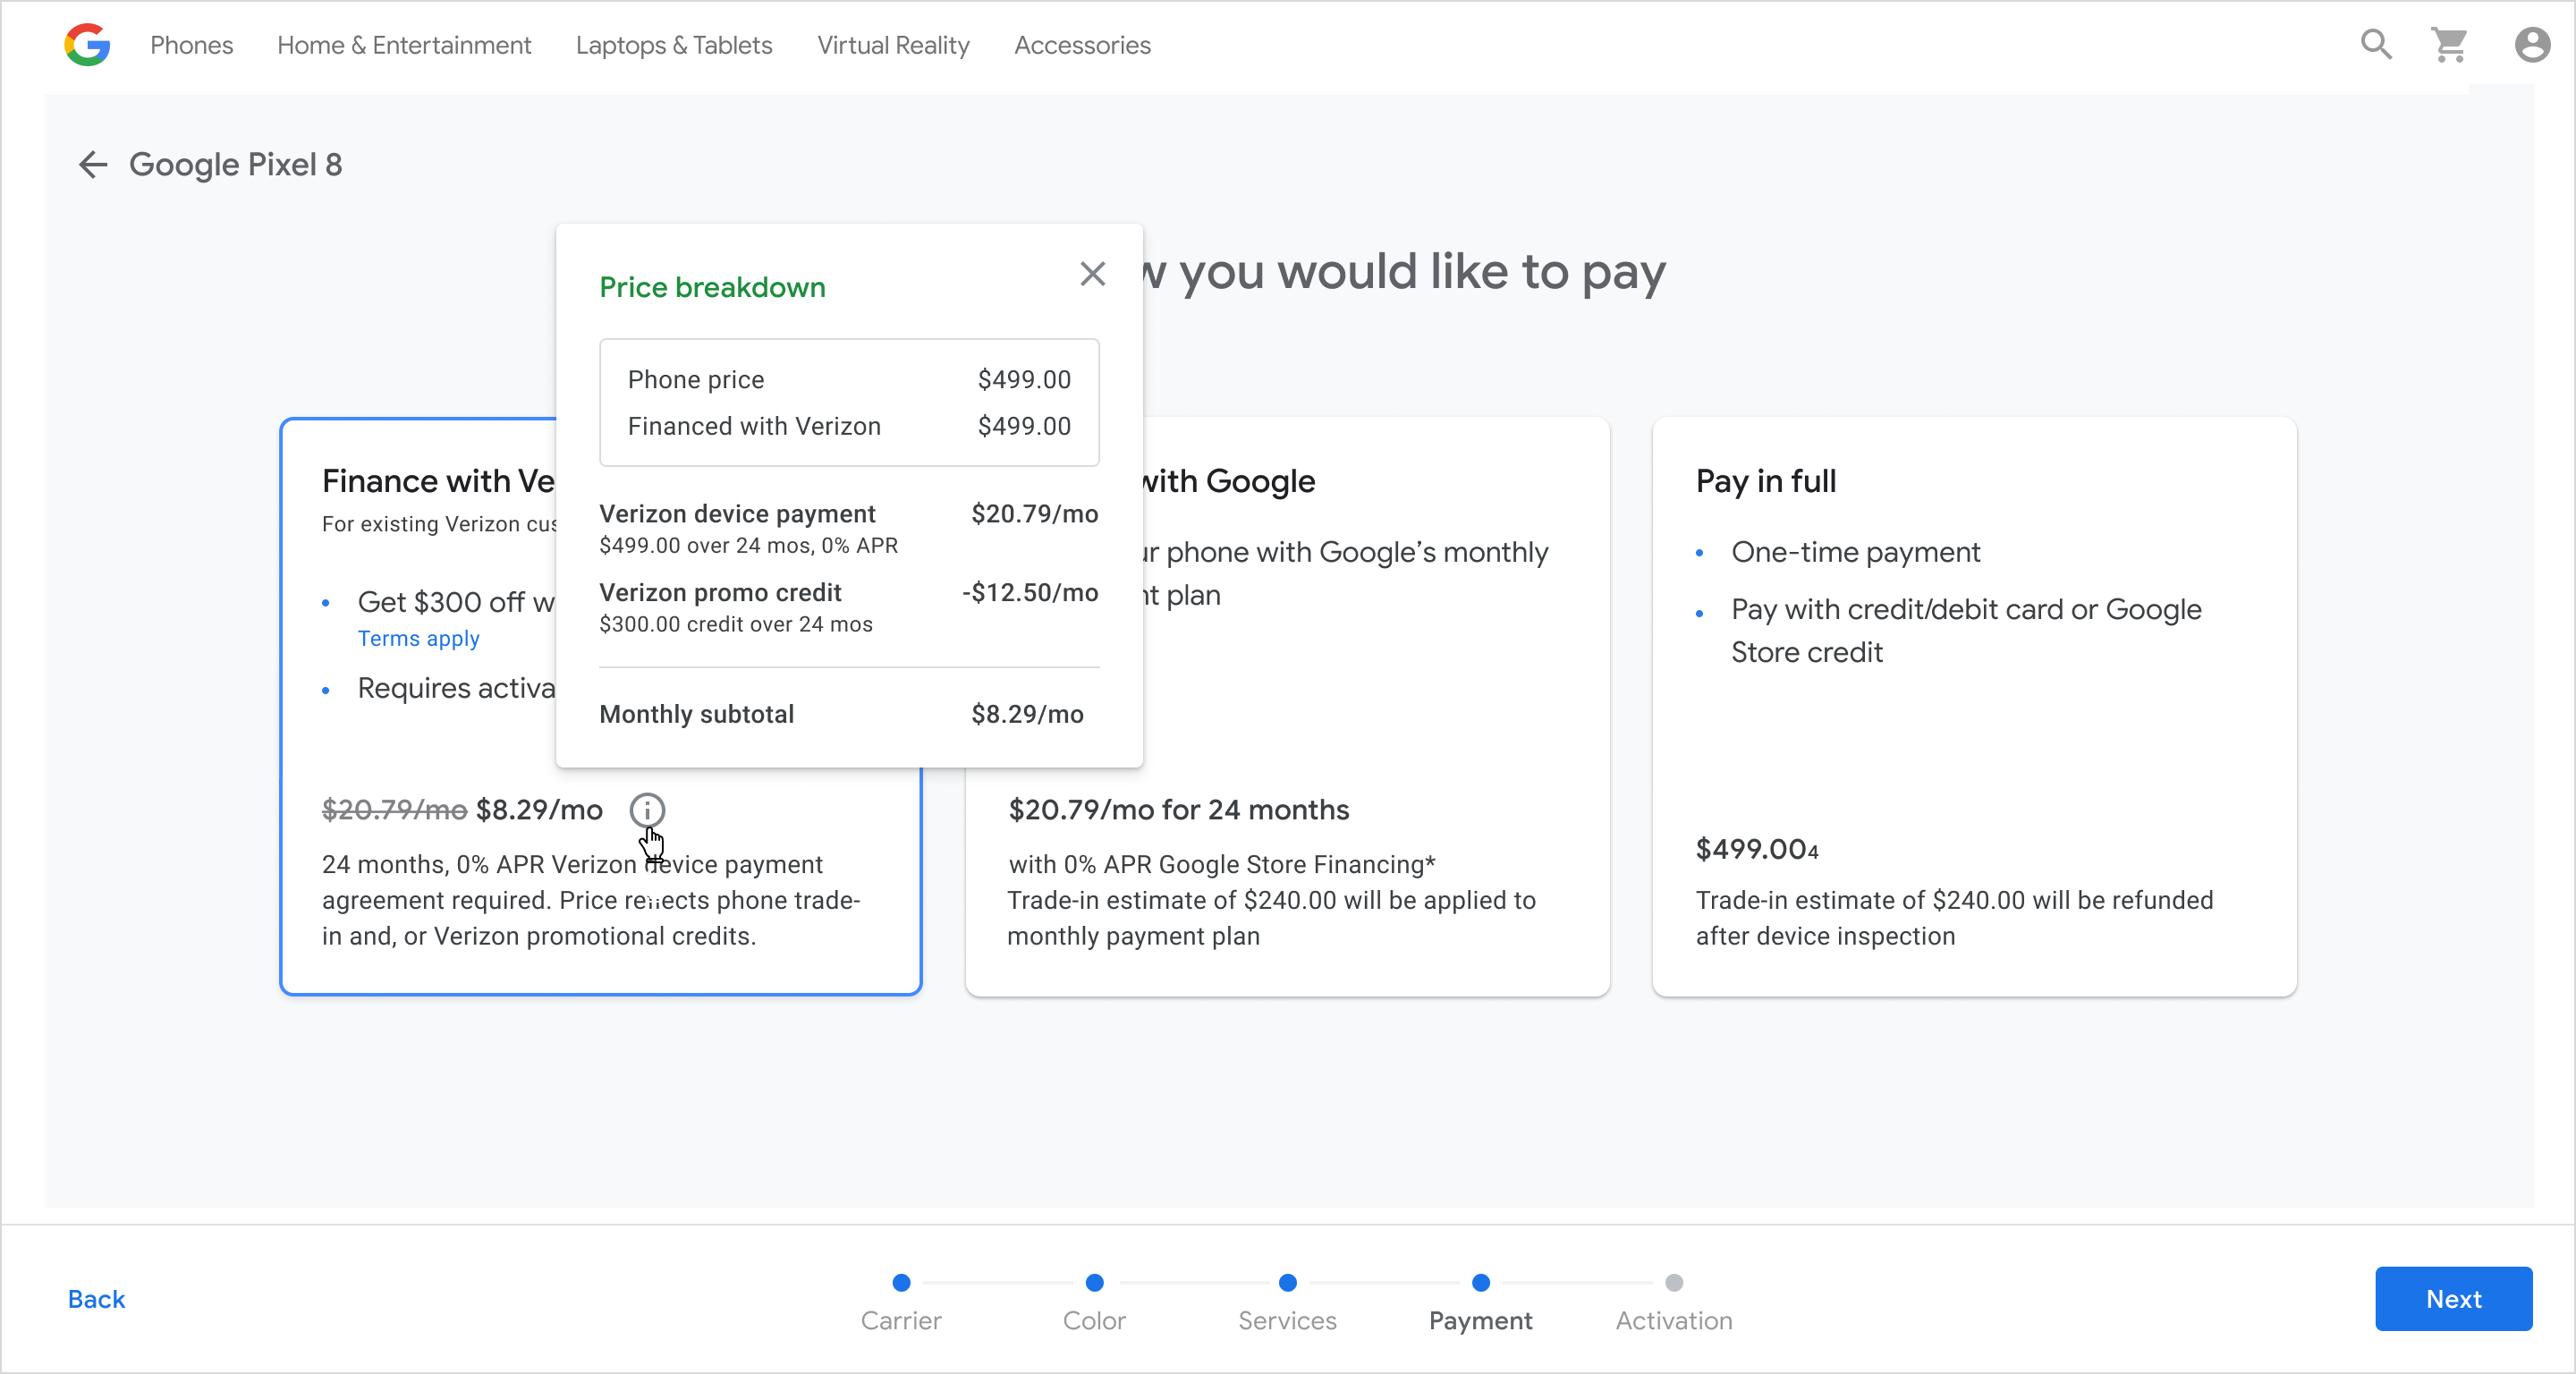
Task: Click the back arrow beside Google Pixel 8
Action: 93,164
